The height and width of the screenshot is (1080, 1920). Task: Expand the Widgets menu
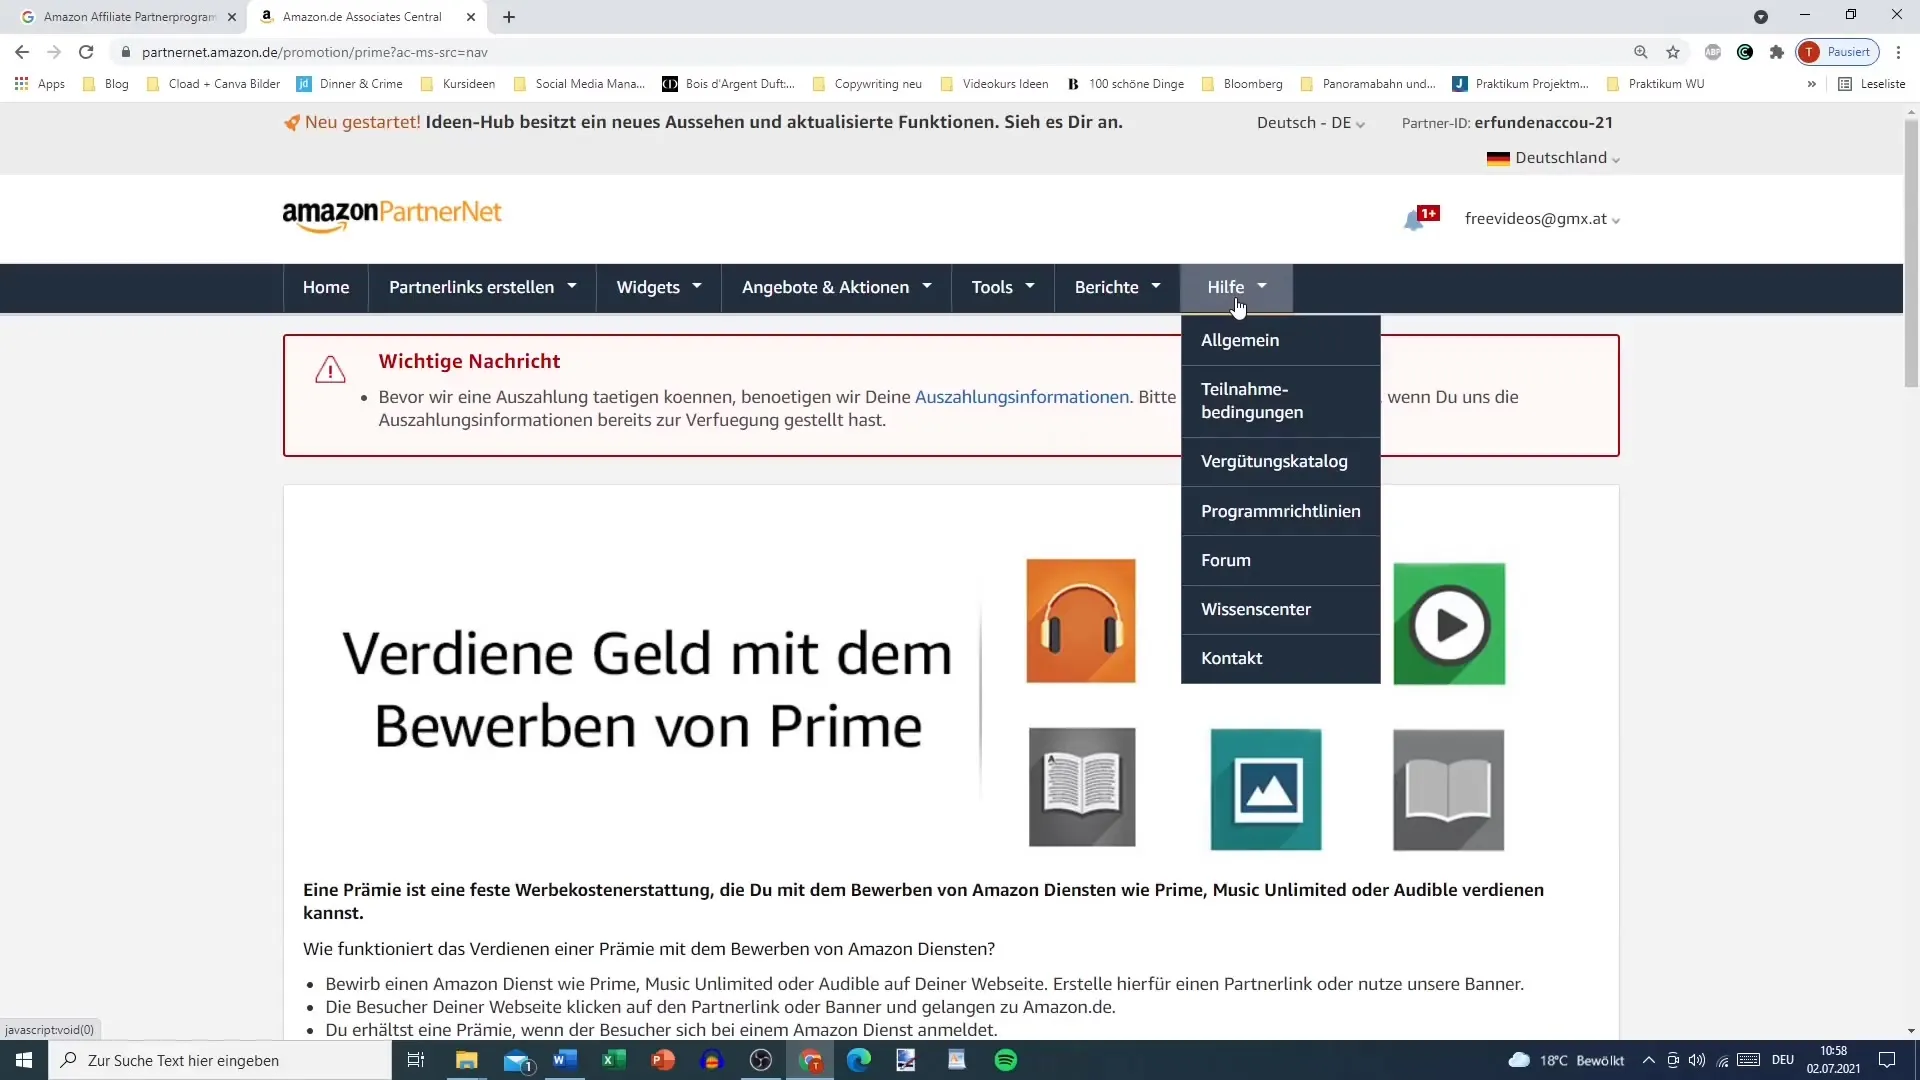point(659,288)
